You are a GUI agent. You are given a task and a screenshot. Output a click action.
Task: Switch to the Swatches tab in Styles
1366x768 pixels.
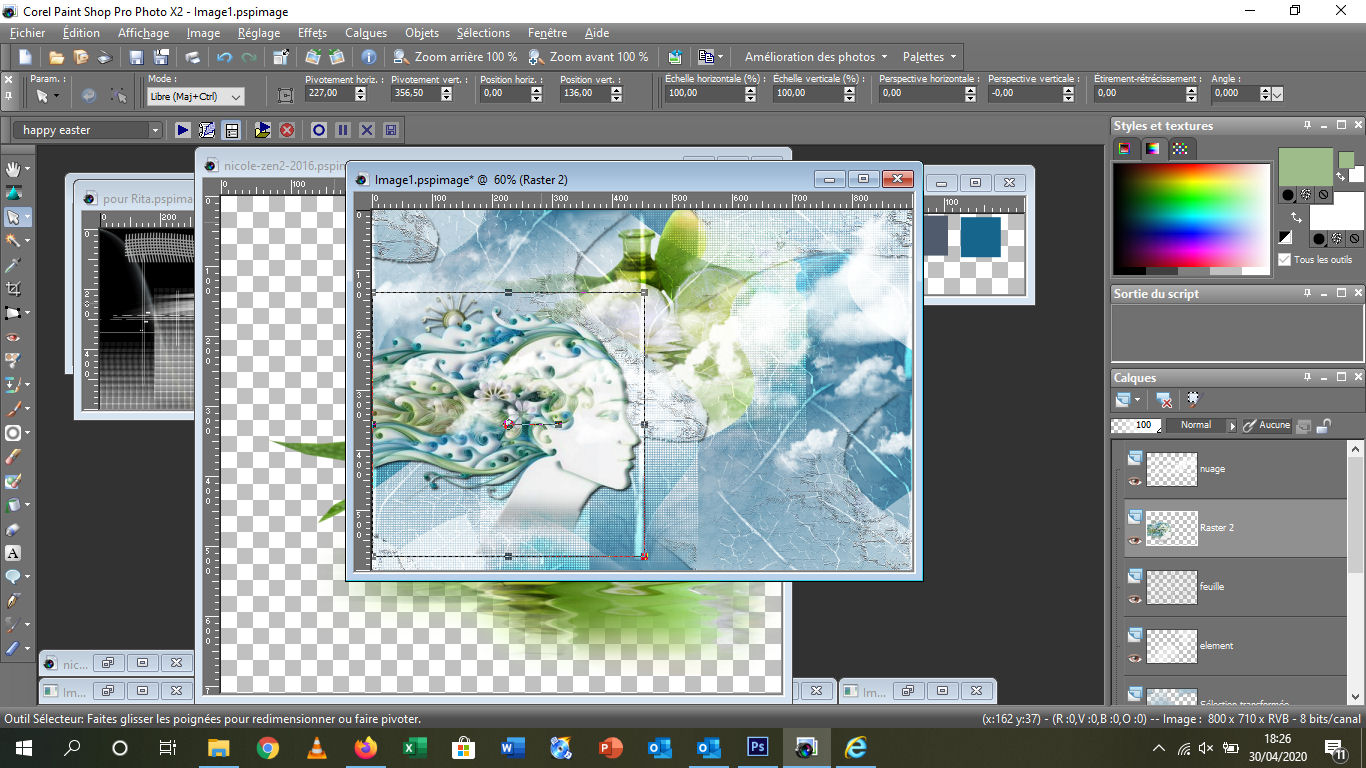click(x=1181, y=148)
